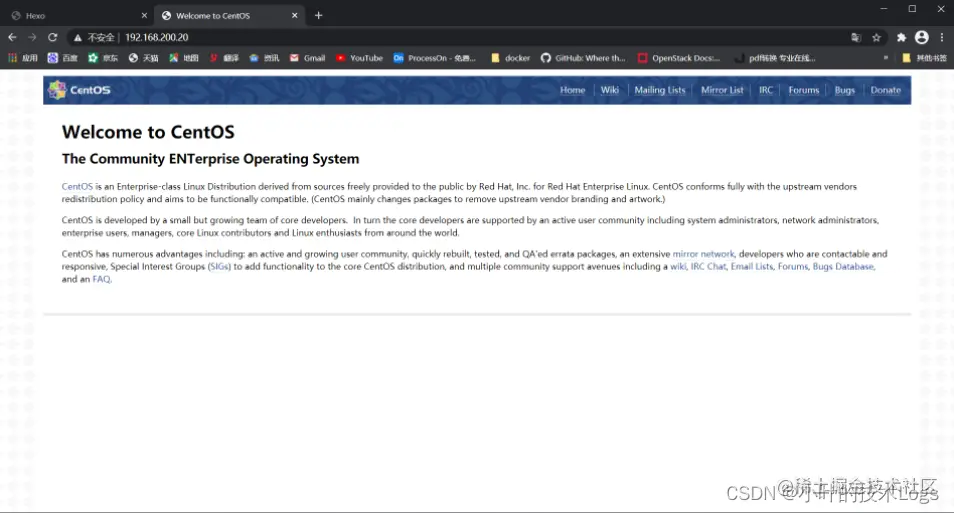Click 'The Community ENTerprise Operating System' subheading
954x513 pixels.
point(211,159)
